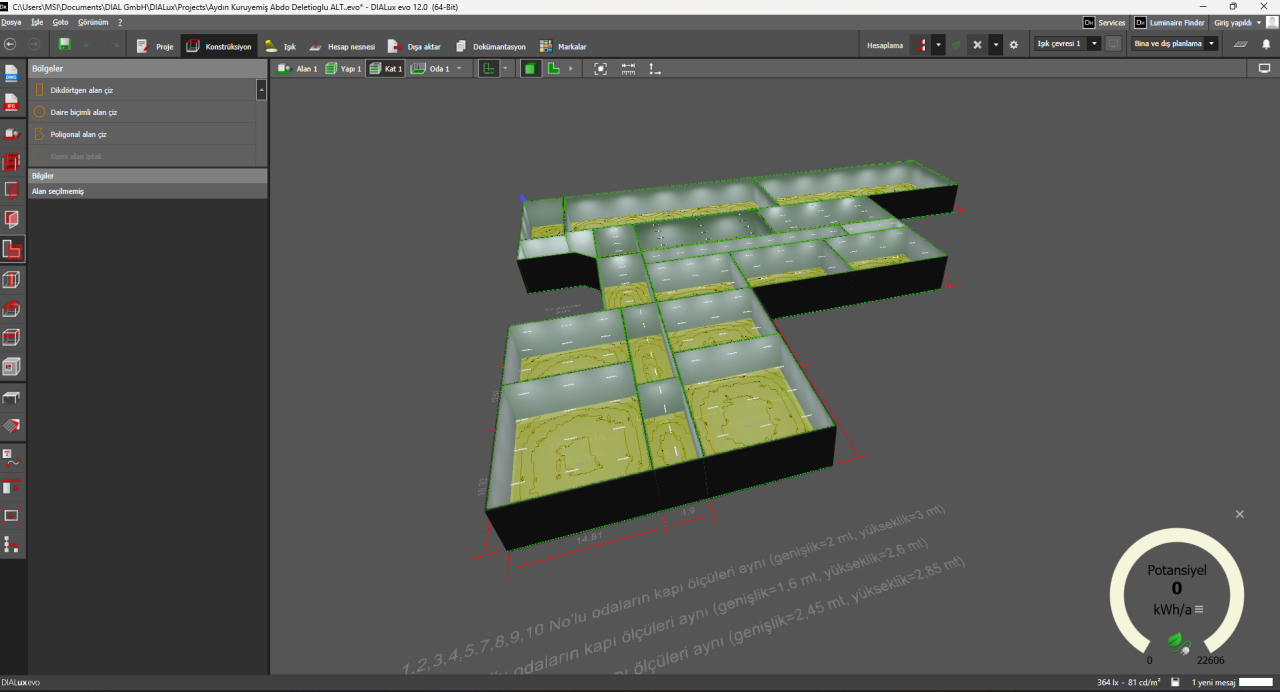The width and height of the screenshot is (1280, 692).
Task: Select Yapı 1 breadcrumb
Action: 342,69
